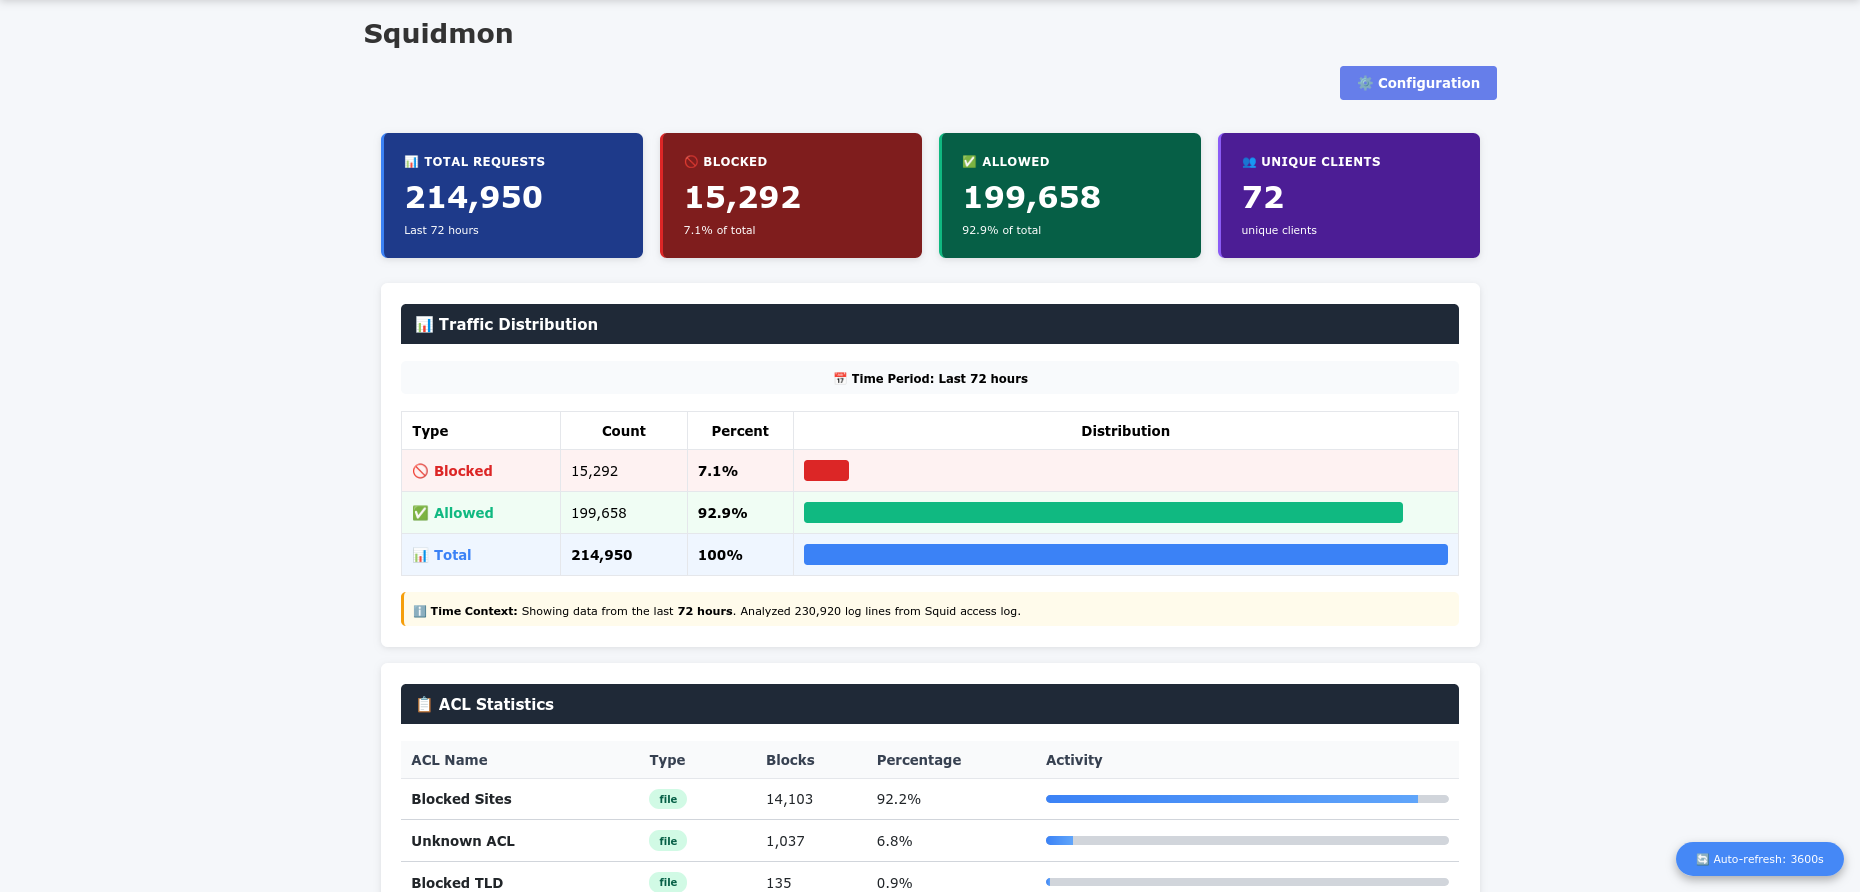Click the Percentage column header in ACL table

[919, 760]
